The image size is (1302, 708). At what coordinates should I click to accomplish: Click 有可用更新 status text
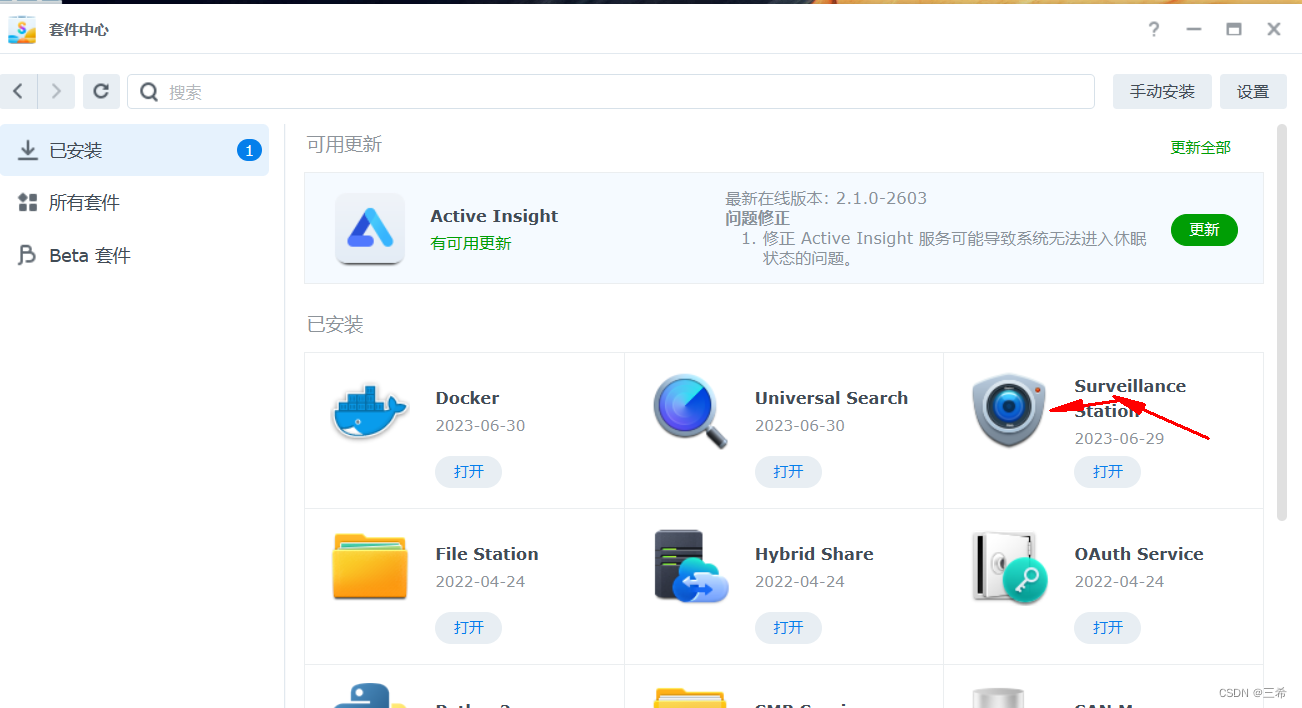[471, 243]
